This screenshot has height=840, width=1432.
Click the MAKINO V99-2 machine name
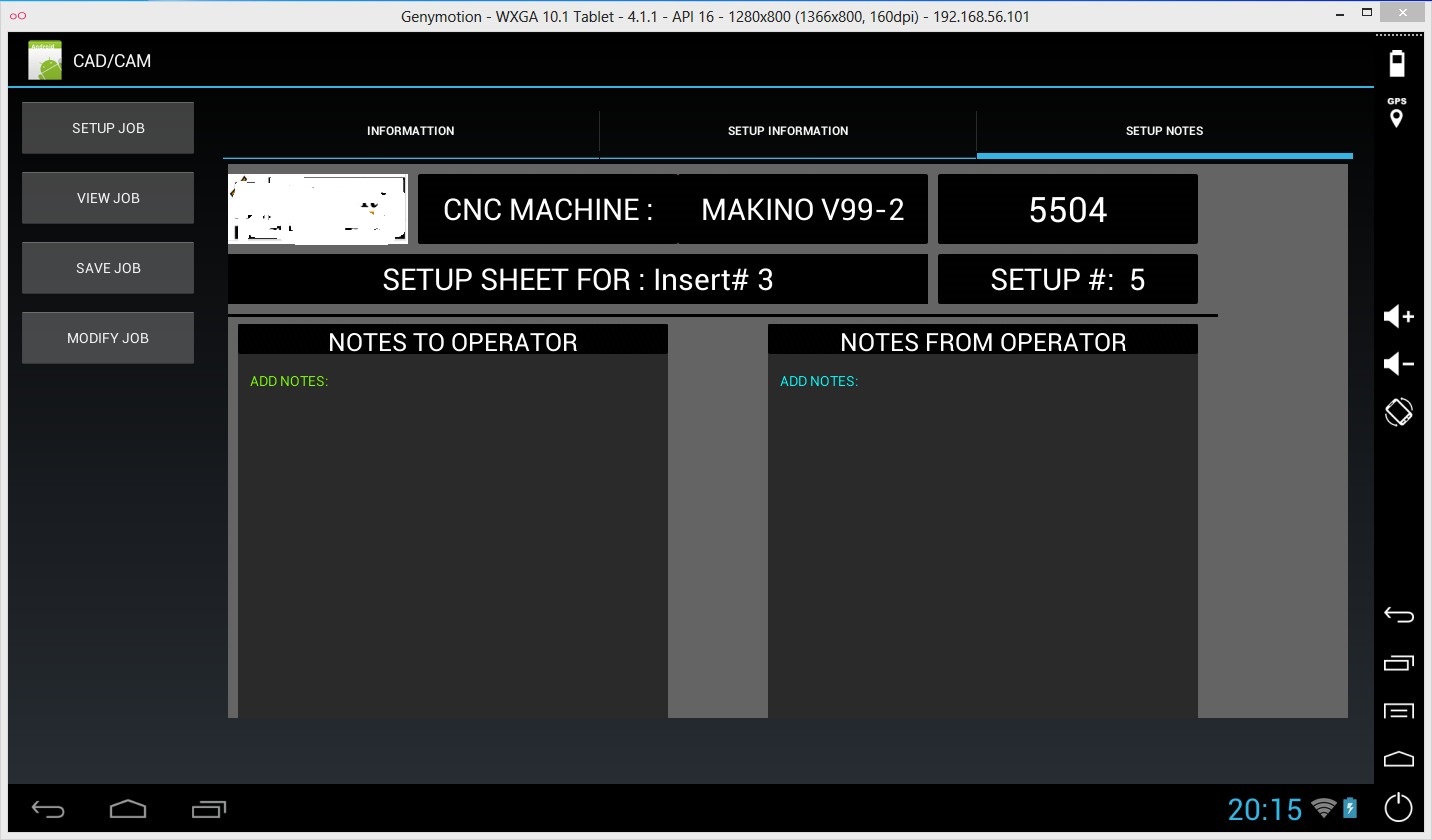(803, 209)
